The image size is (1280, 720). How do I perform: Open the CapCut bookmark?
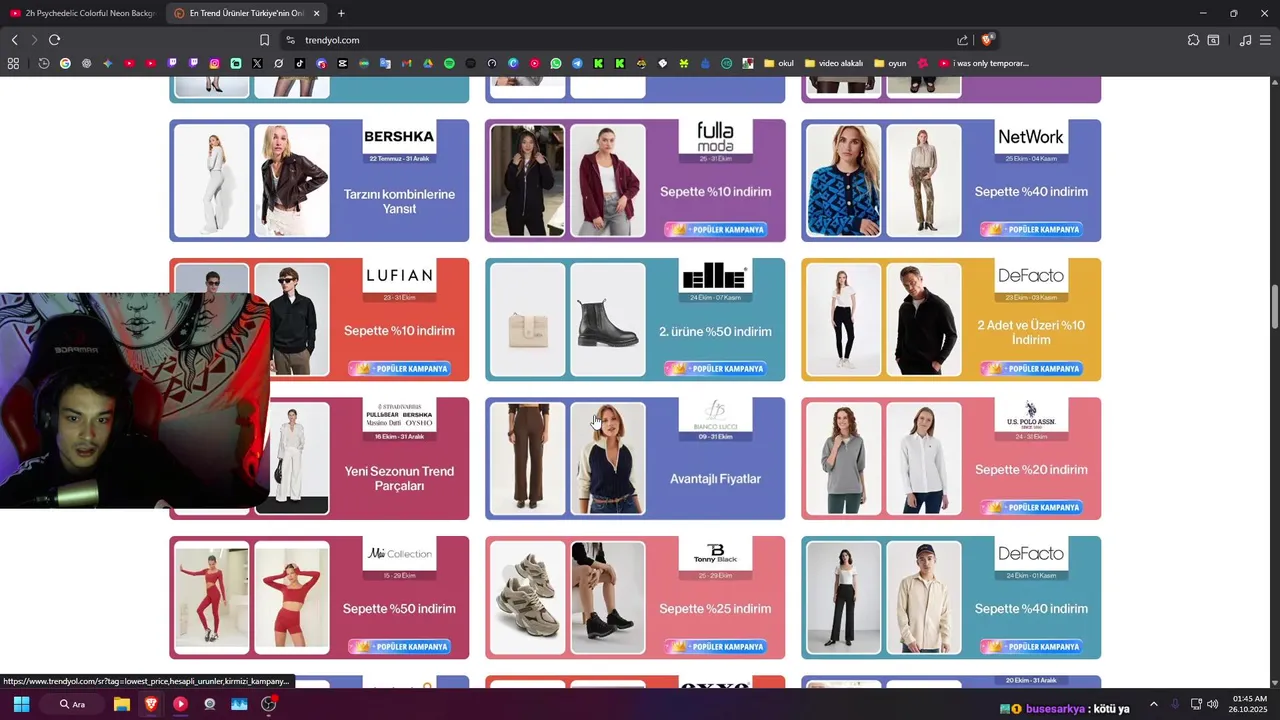coord(342,63)
